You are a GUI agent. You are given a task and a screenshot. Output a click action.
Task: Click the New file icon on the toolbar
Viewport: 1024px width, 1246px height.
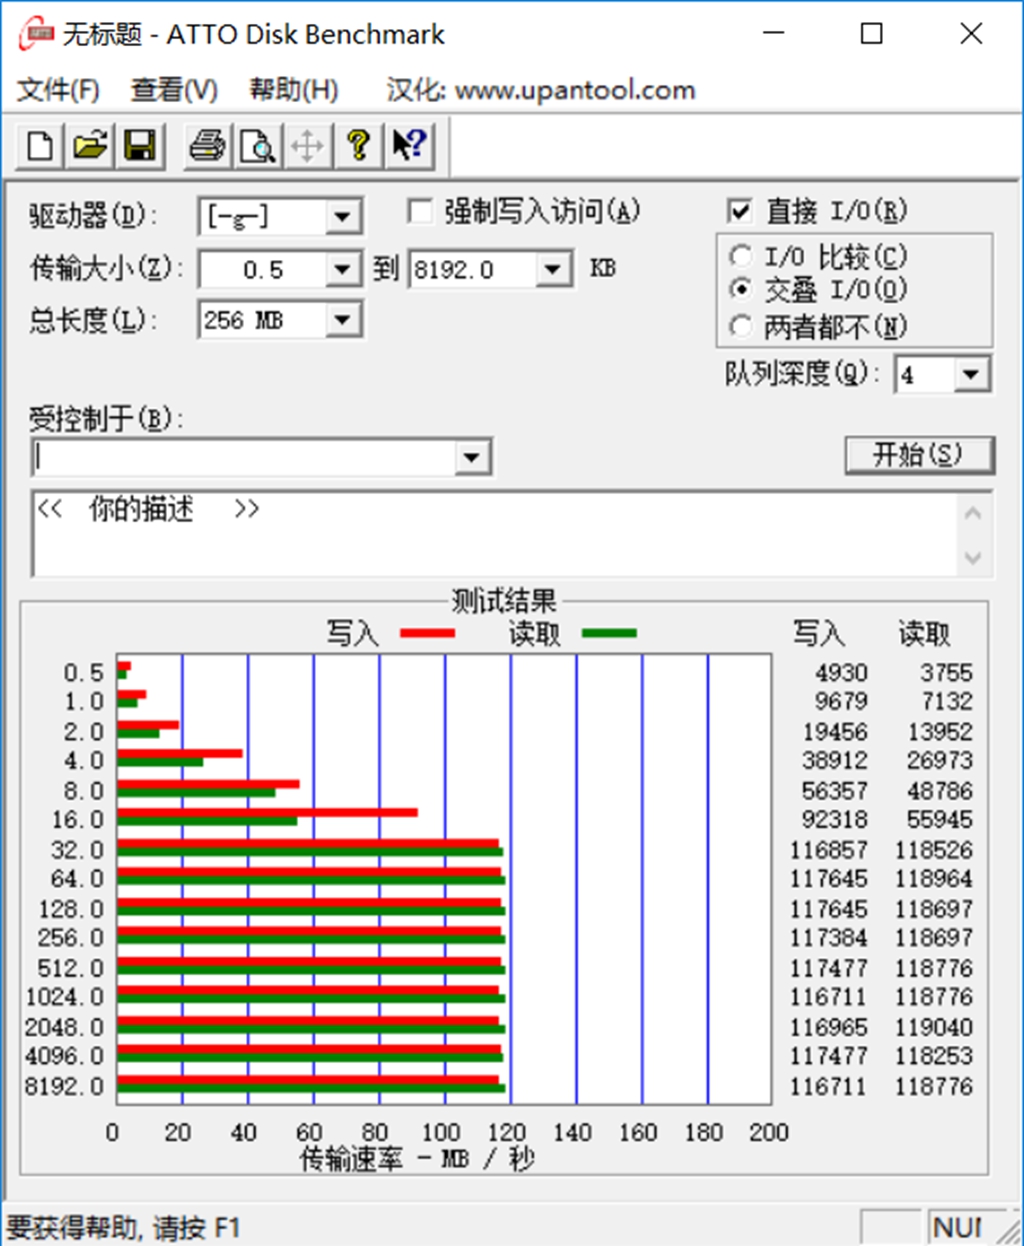[x=38, y=145]
